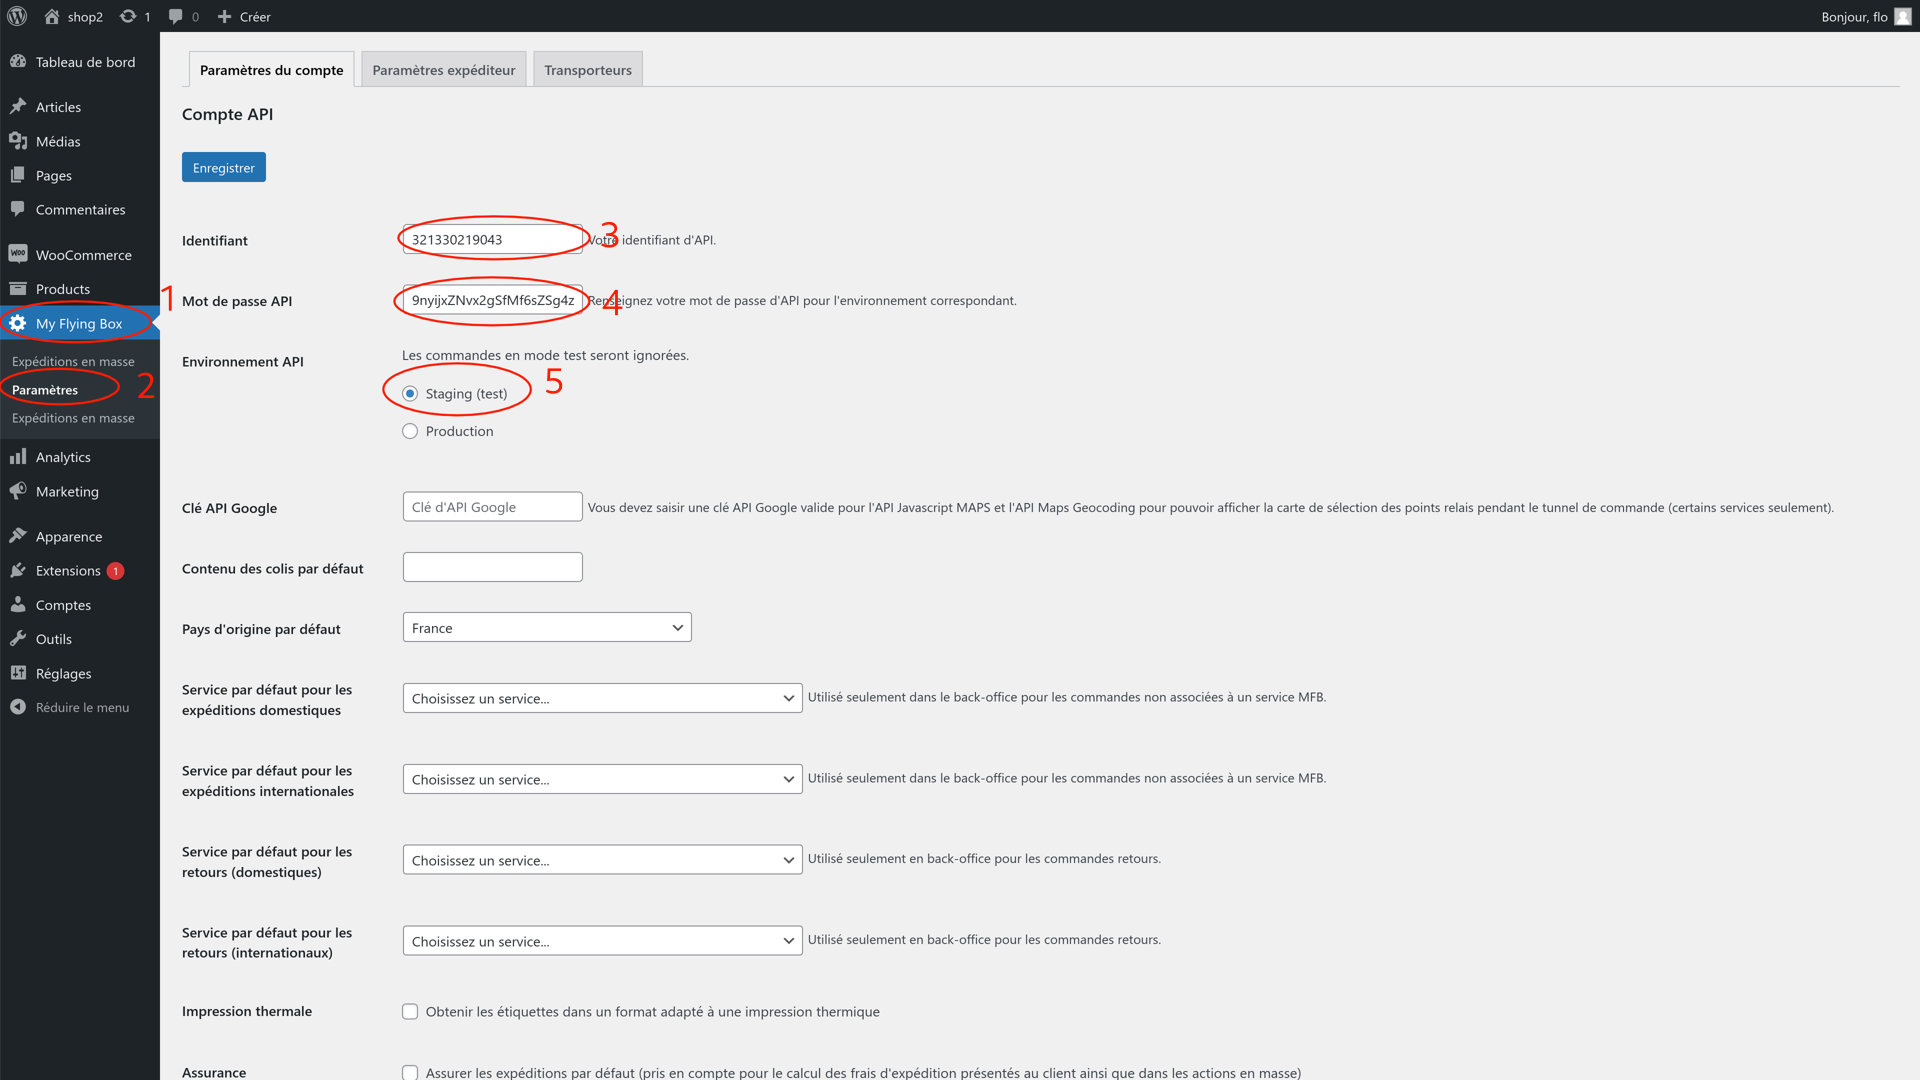Switch to the Paramètres expéditeur tab
This screenshot has width=1920, height=1080.
(x=444, y=70)
